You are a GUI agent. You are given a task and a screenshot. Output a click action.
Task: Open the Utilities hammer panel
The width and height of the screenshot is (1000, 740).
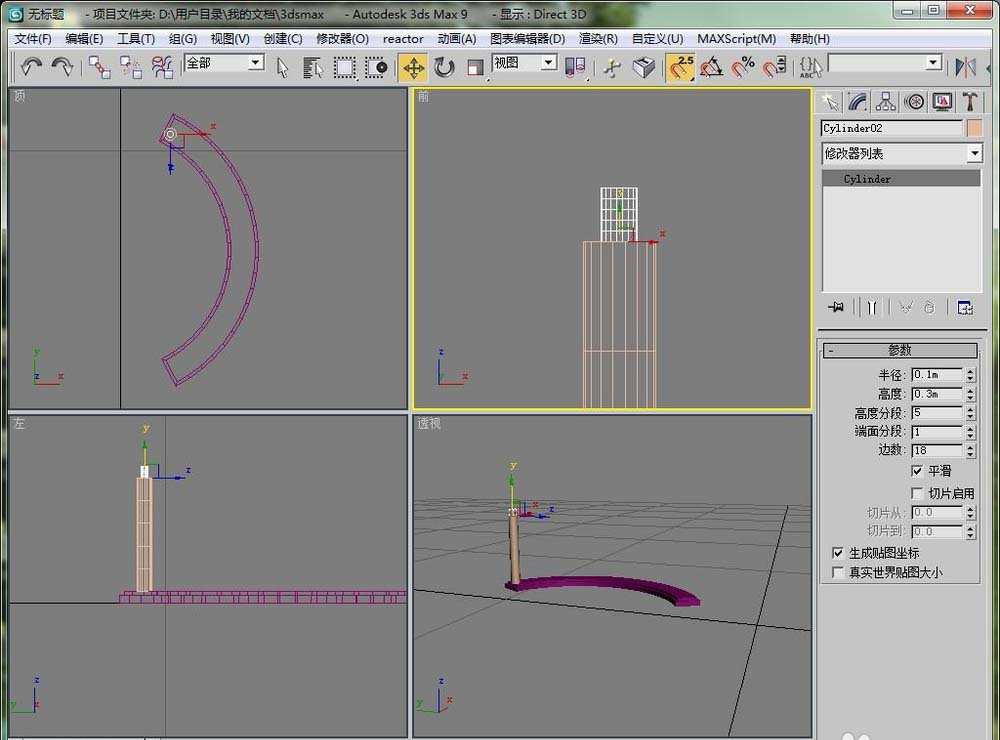pyautogui.click(x=970, y=101)
